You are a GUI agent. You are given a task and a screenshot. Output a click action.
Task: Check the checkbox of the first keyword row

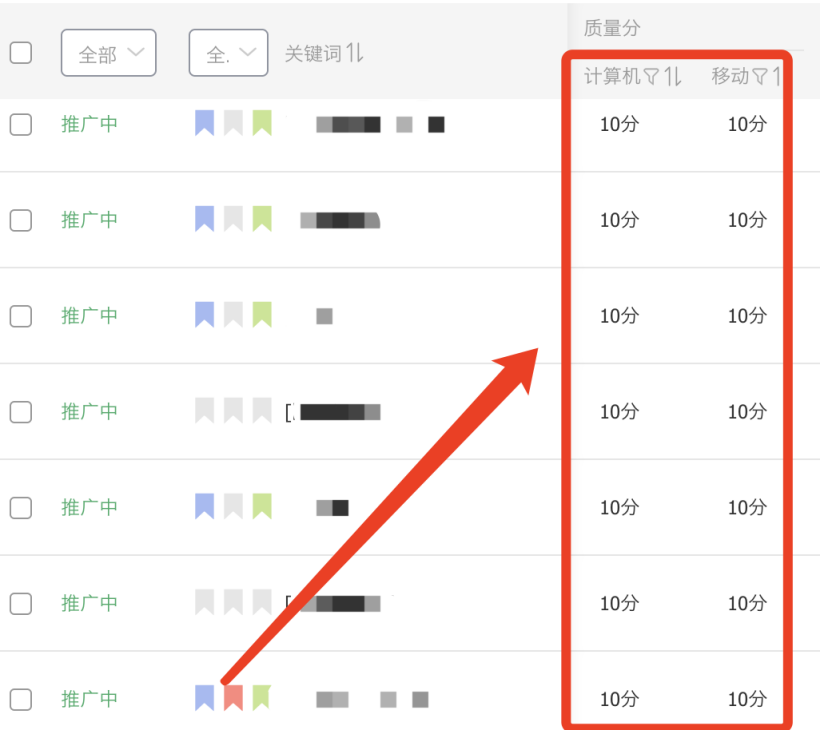[21, 122]
